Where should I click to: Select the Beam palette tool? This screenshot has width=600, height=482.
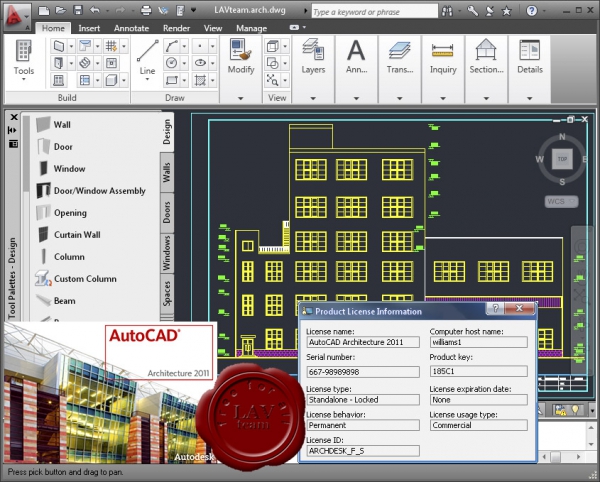[x=56, y=301]
